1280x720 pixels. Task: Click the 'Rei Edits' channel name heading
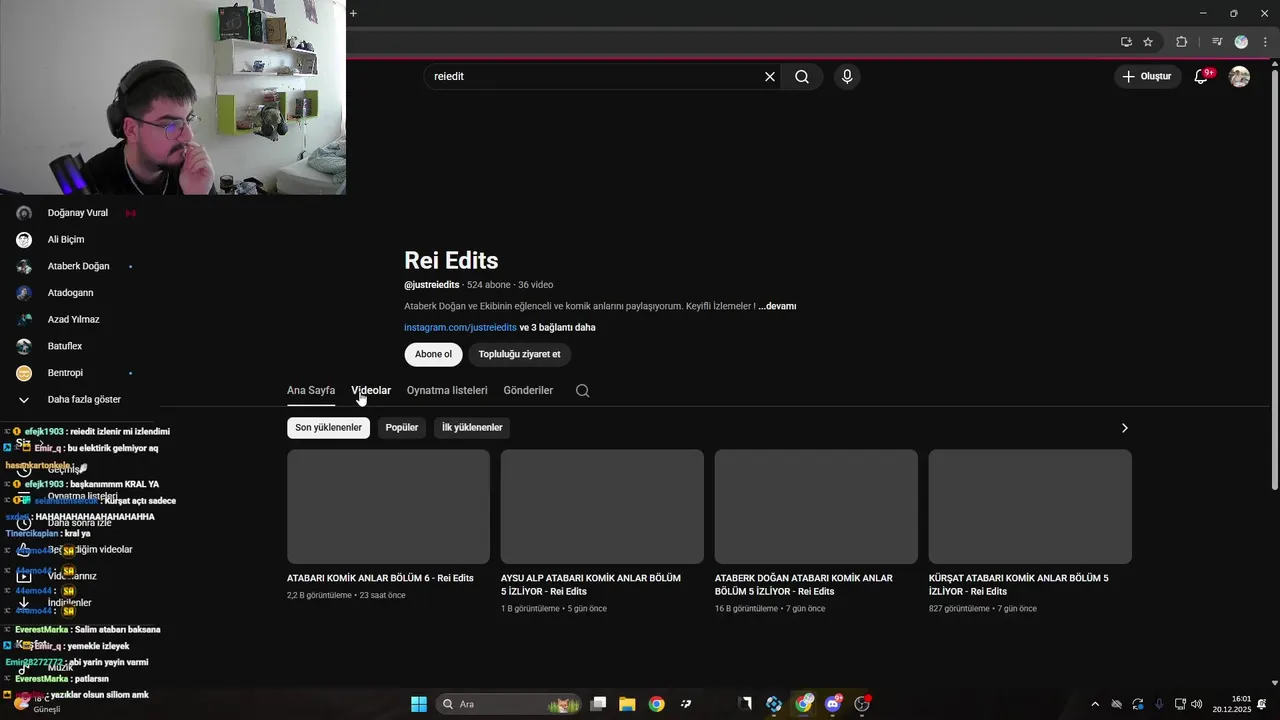tap(451, 260)
